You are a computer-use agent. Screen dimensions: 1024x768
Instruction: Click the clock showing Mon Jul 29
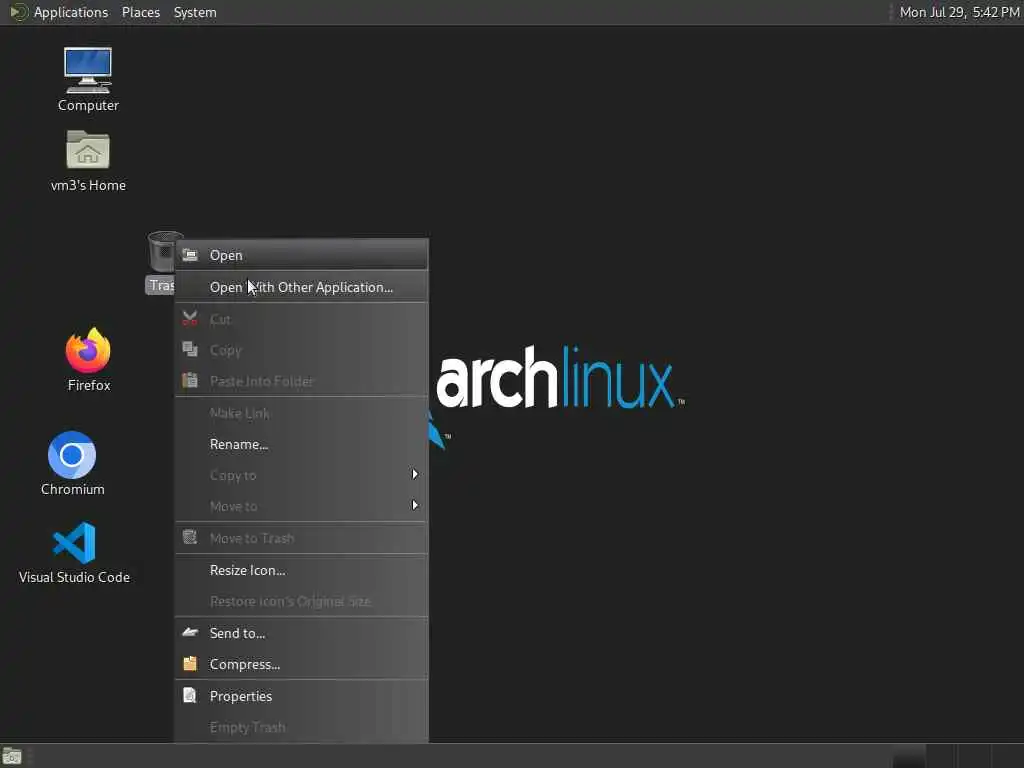coord(959,12)
